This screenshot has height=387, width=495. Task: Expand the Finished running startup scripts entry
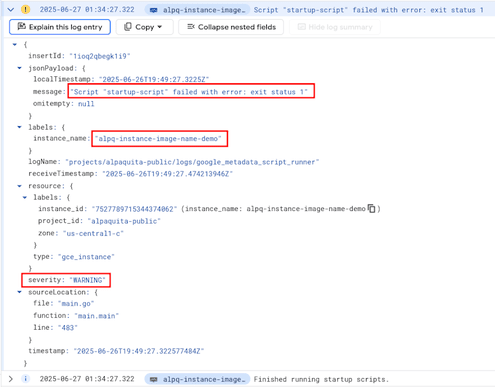click(11, 379)
